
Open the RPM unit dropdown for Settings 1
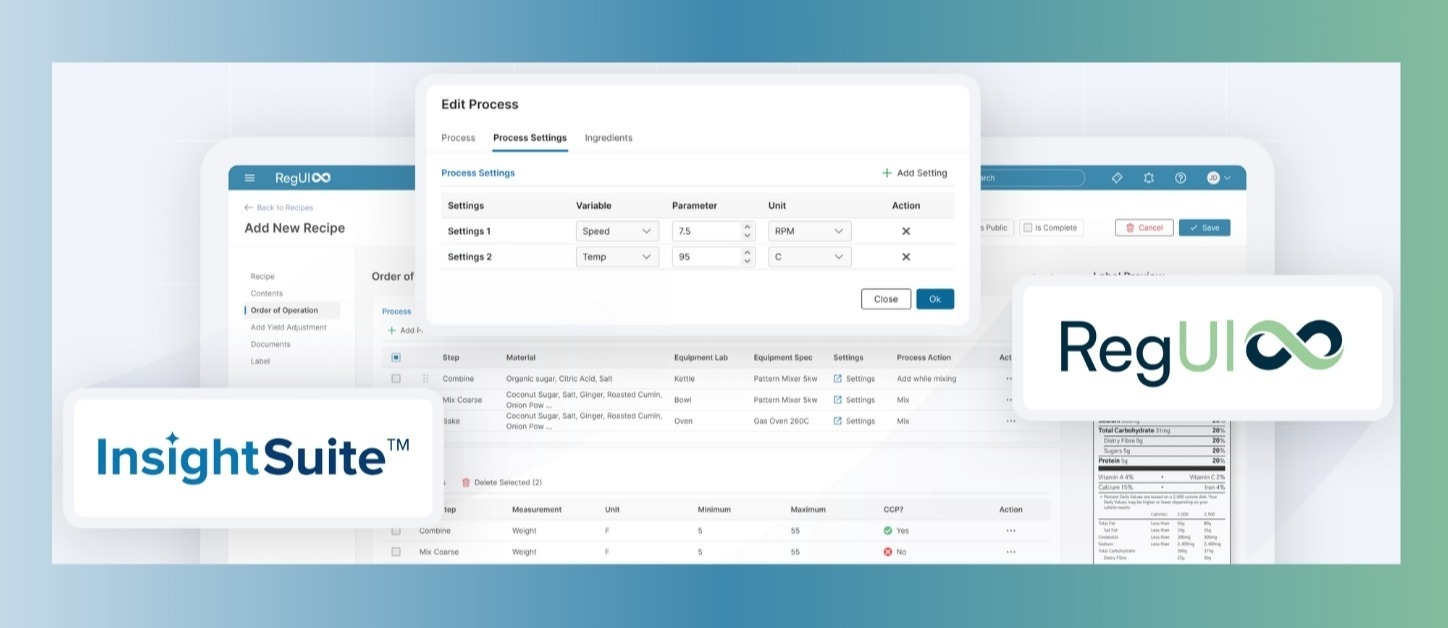point(810,231)
